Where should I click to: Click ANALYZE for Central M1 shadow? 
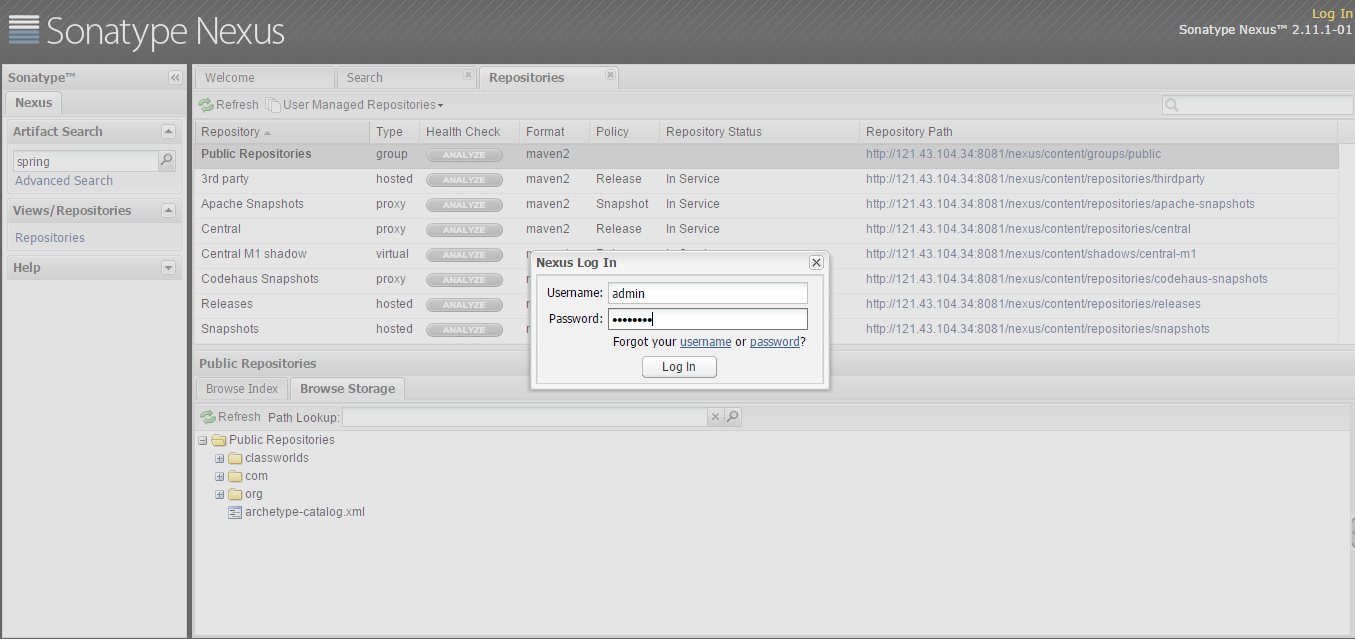pos(464,255)
